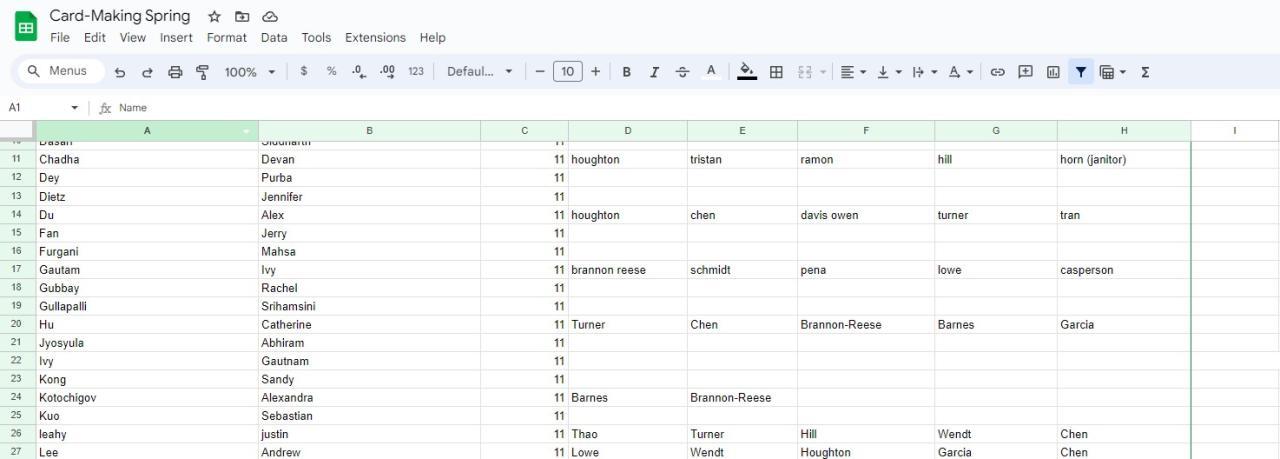The image size is (1280, 459).
Task: Select column B header
Action: pos(369,131)
